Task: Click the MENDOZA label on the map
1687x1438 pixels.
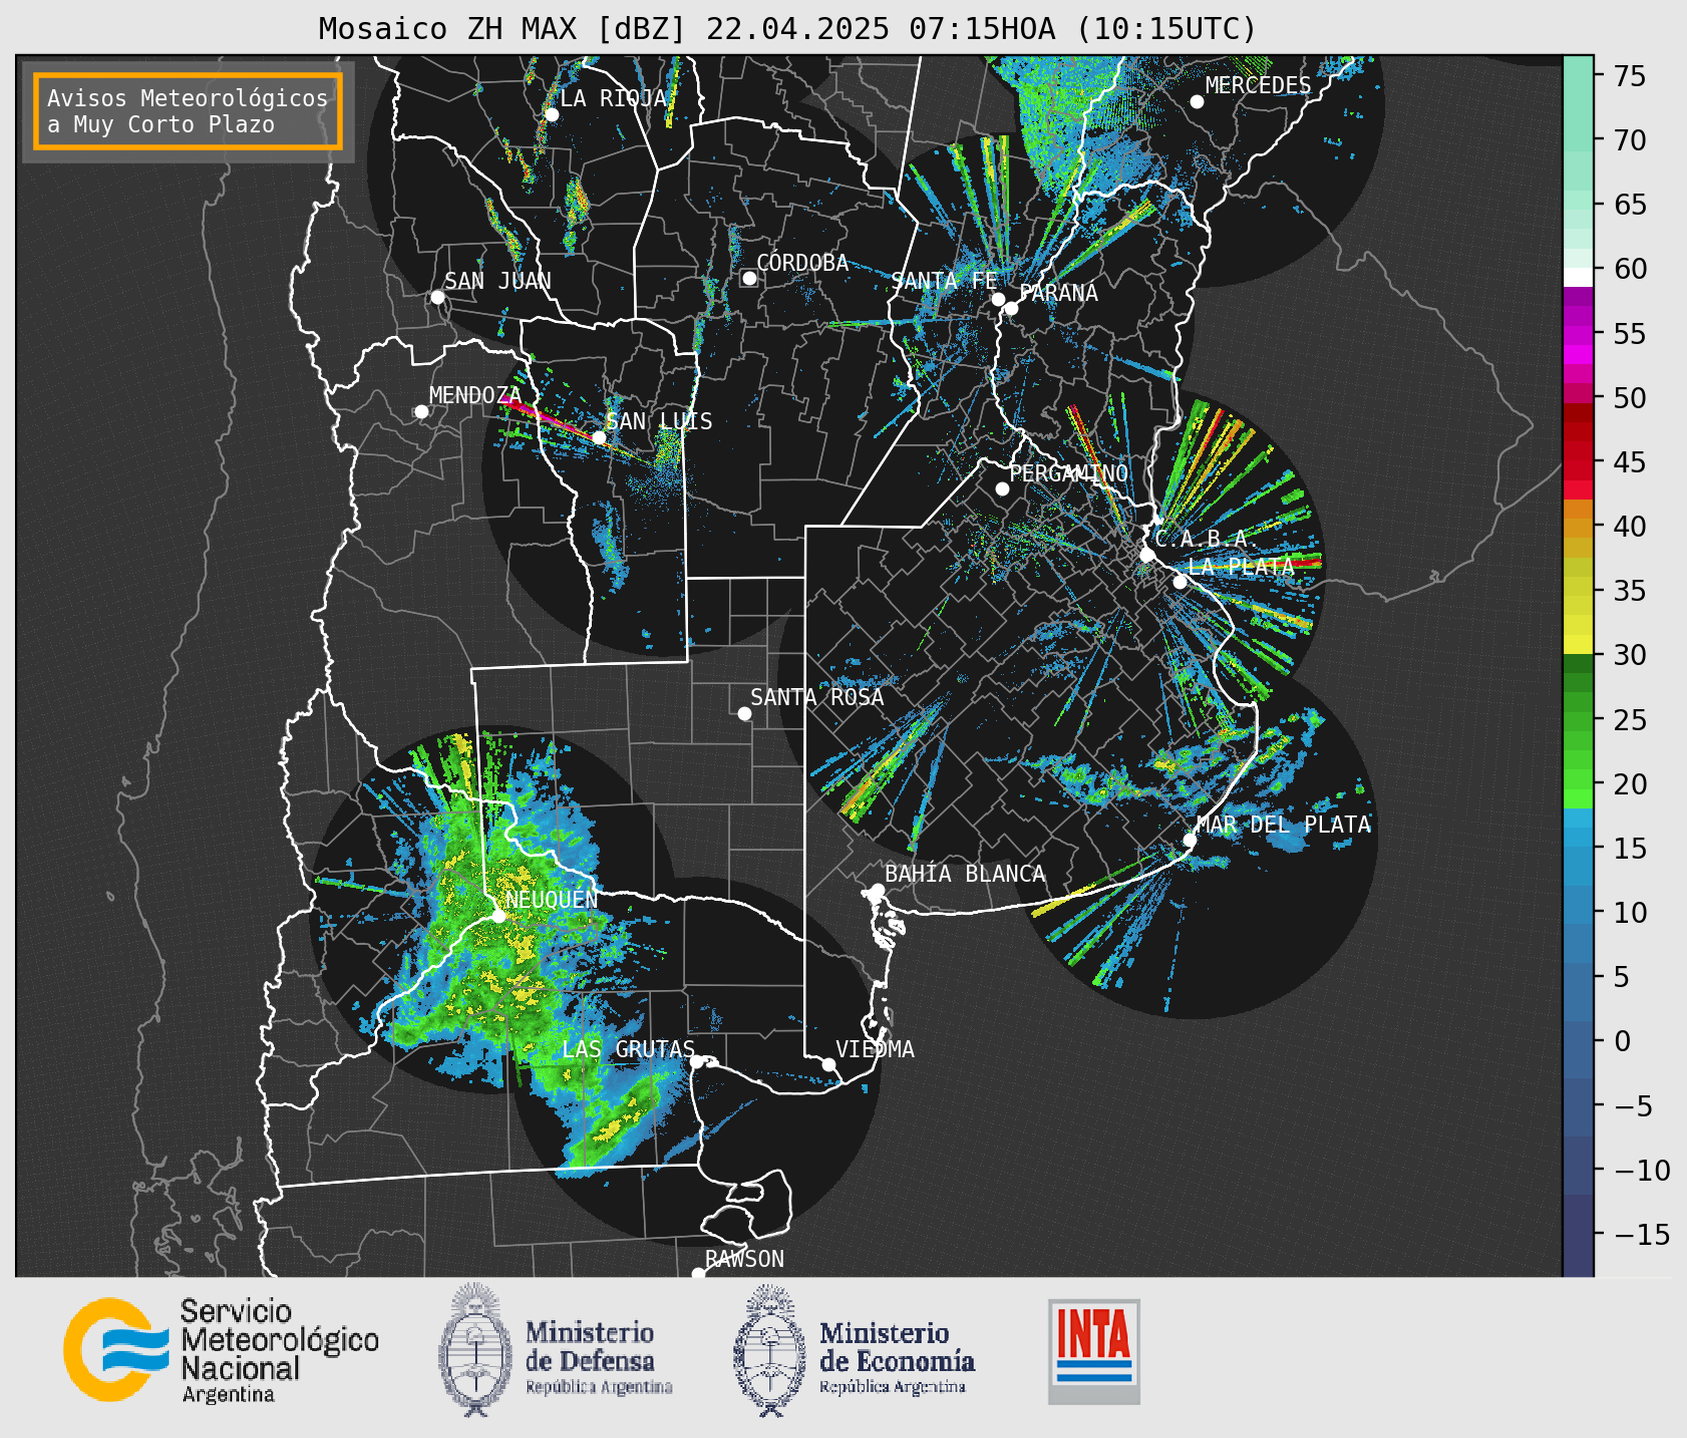Action: [476, 395]
